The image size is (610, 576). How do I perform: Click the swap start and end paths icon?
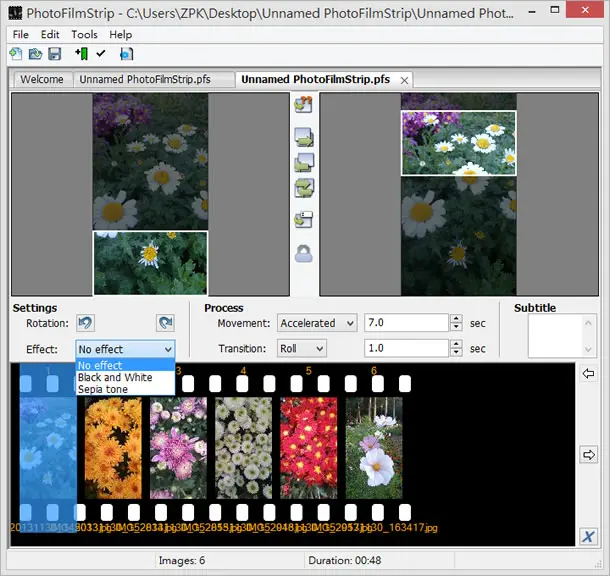point(303,188)
